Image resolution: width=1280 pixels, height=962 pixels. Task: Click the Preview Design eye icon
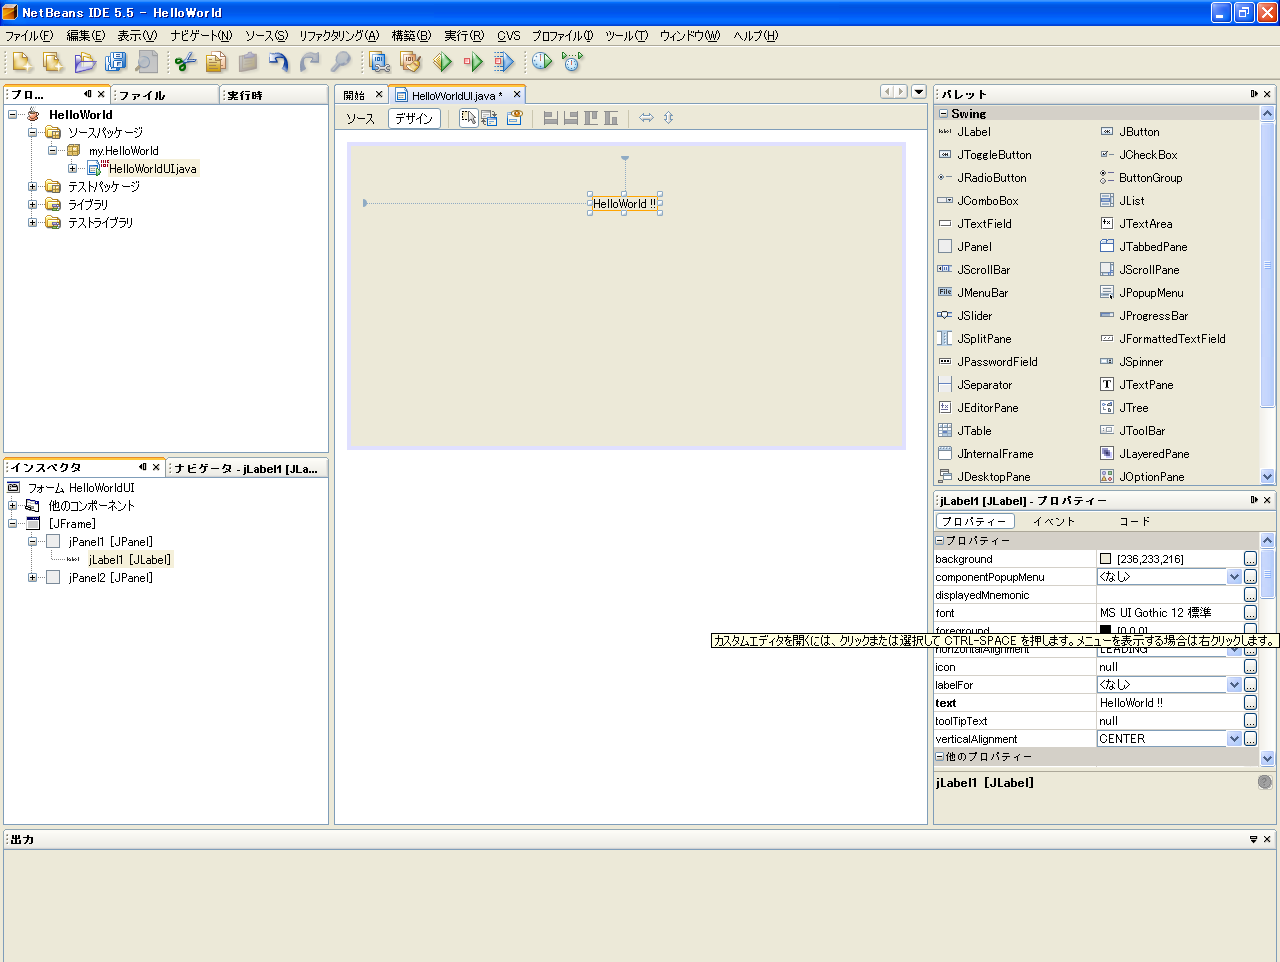(x=514, y=118)
